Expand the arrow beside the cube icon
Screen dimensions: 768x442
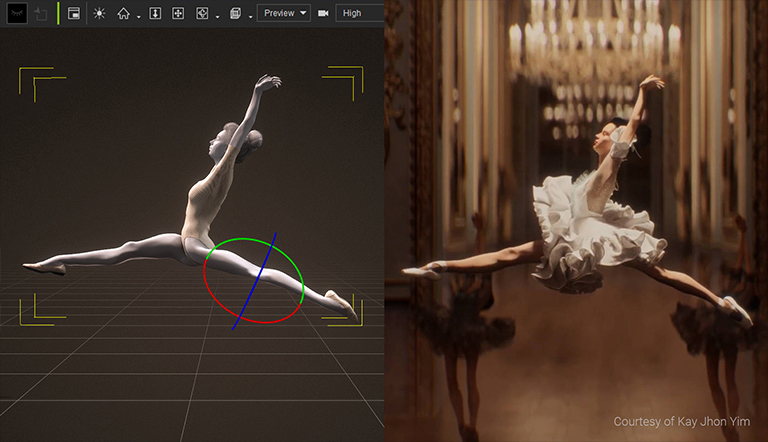tap(248, 17)
